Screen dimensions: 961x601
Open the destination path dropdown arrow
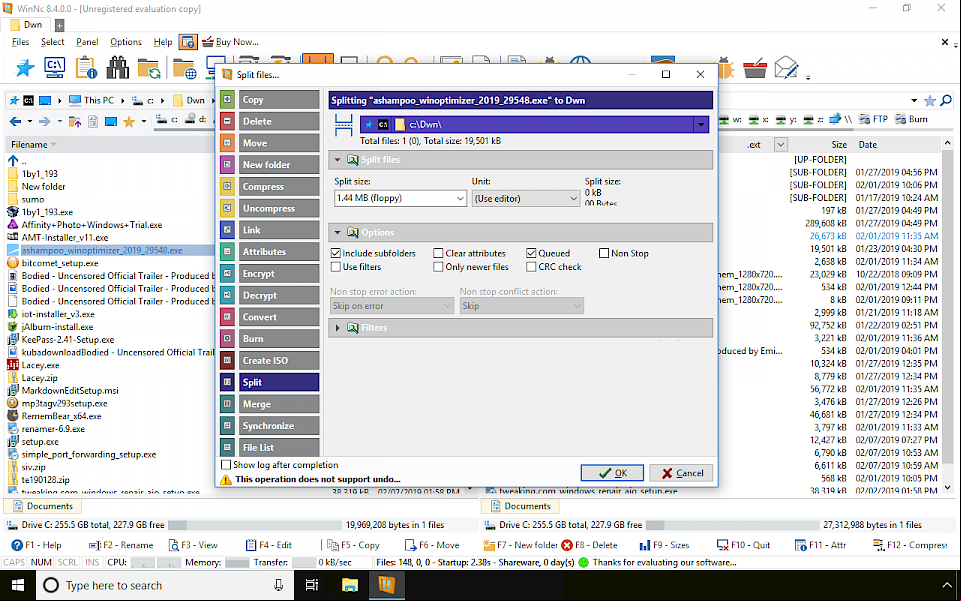coord(701,124)
